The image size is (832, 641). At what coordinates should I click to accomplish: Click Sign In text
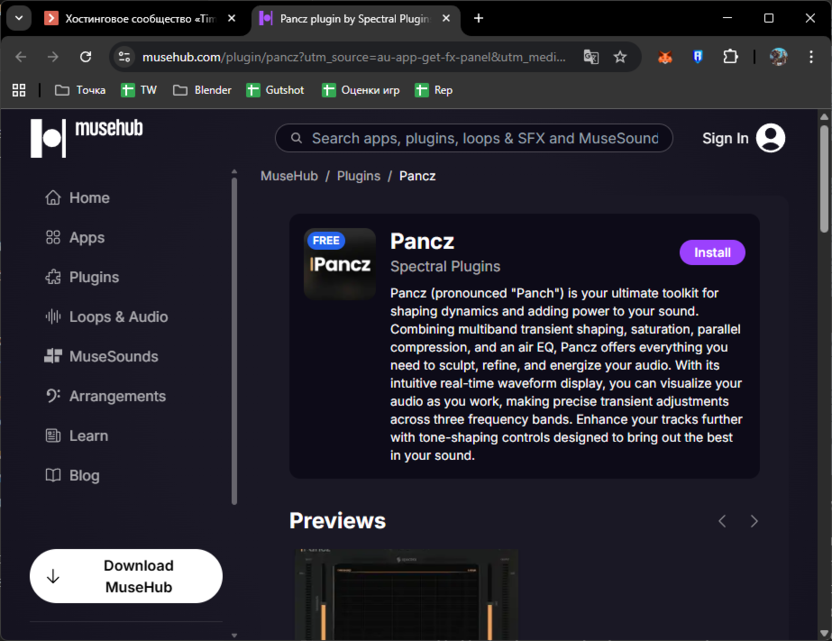(725, 138)
